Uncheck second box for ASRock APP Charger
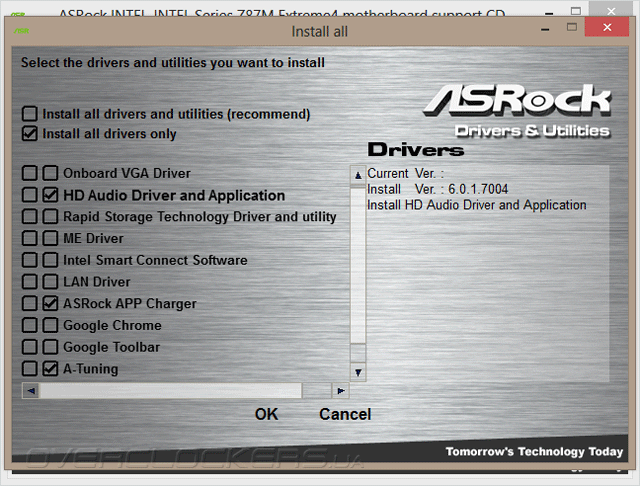The height and width of the screenshot is (486, 640). pos(50,303)
